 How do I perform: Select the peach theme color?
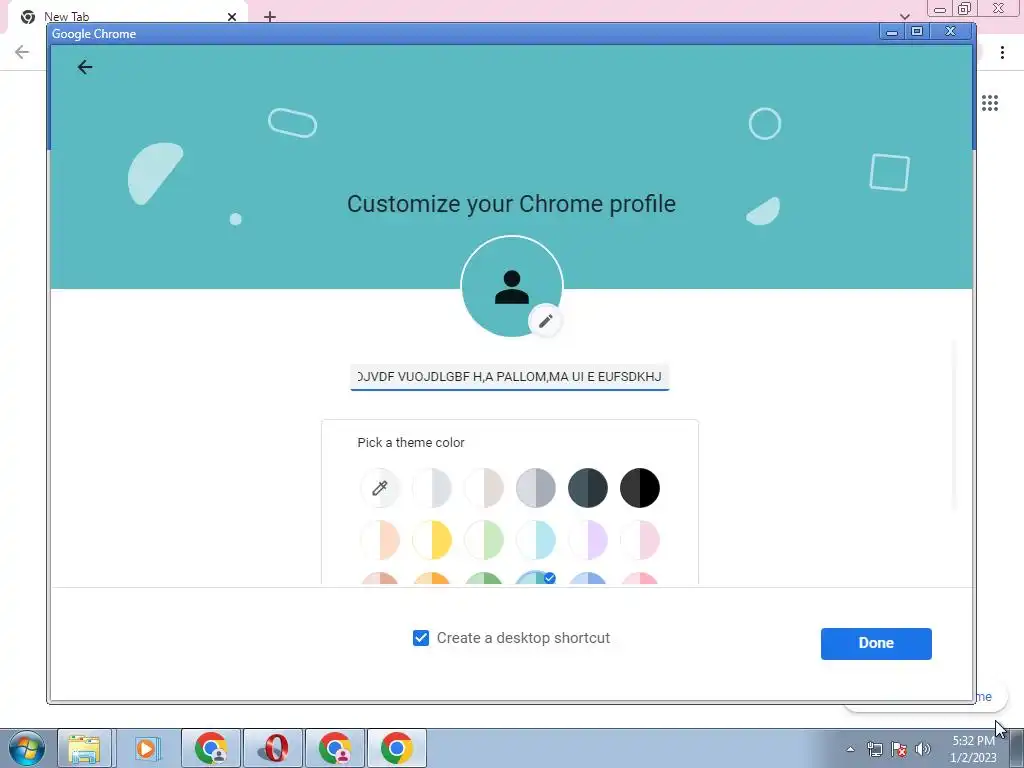379,540
